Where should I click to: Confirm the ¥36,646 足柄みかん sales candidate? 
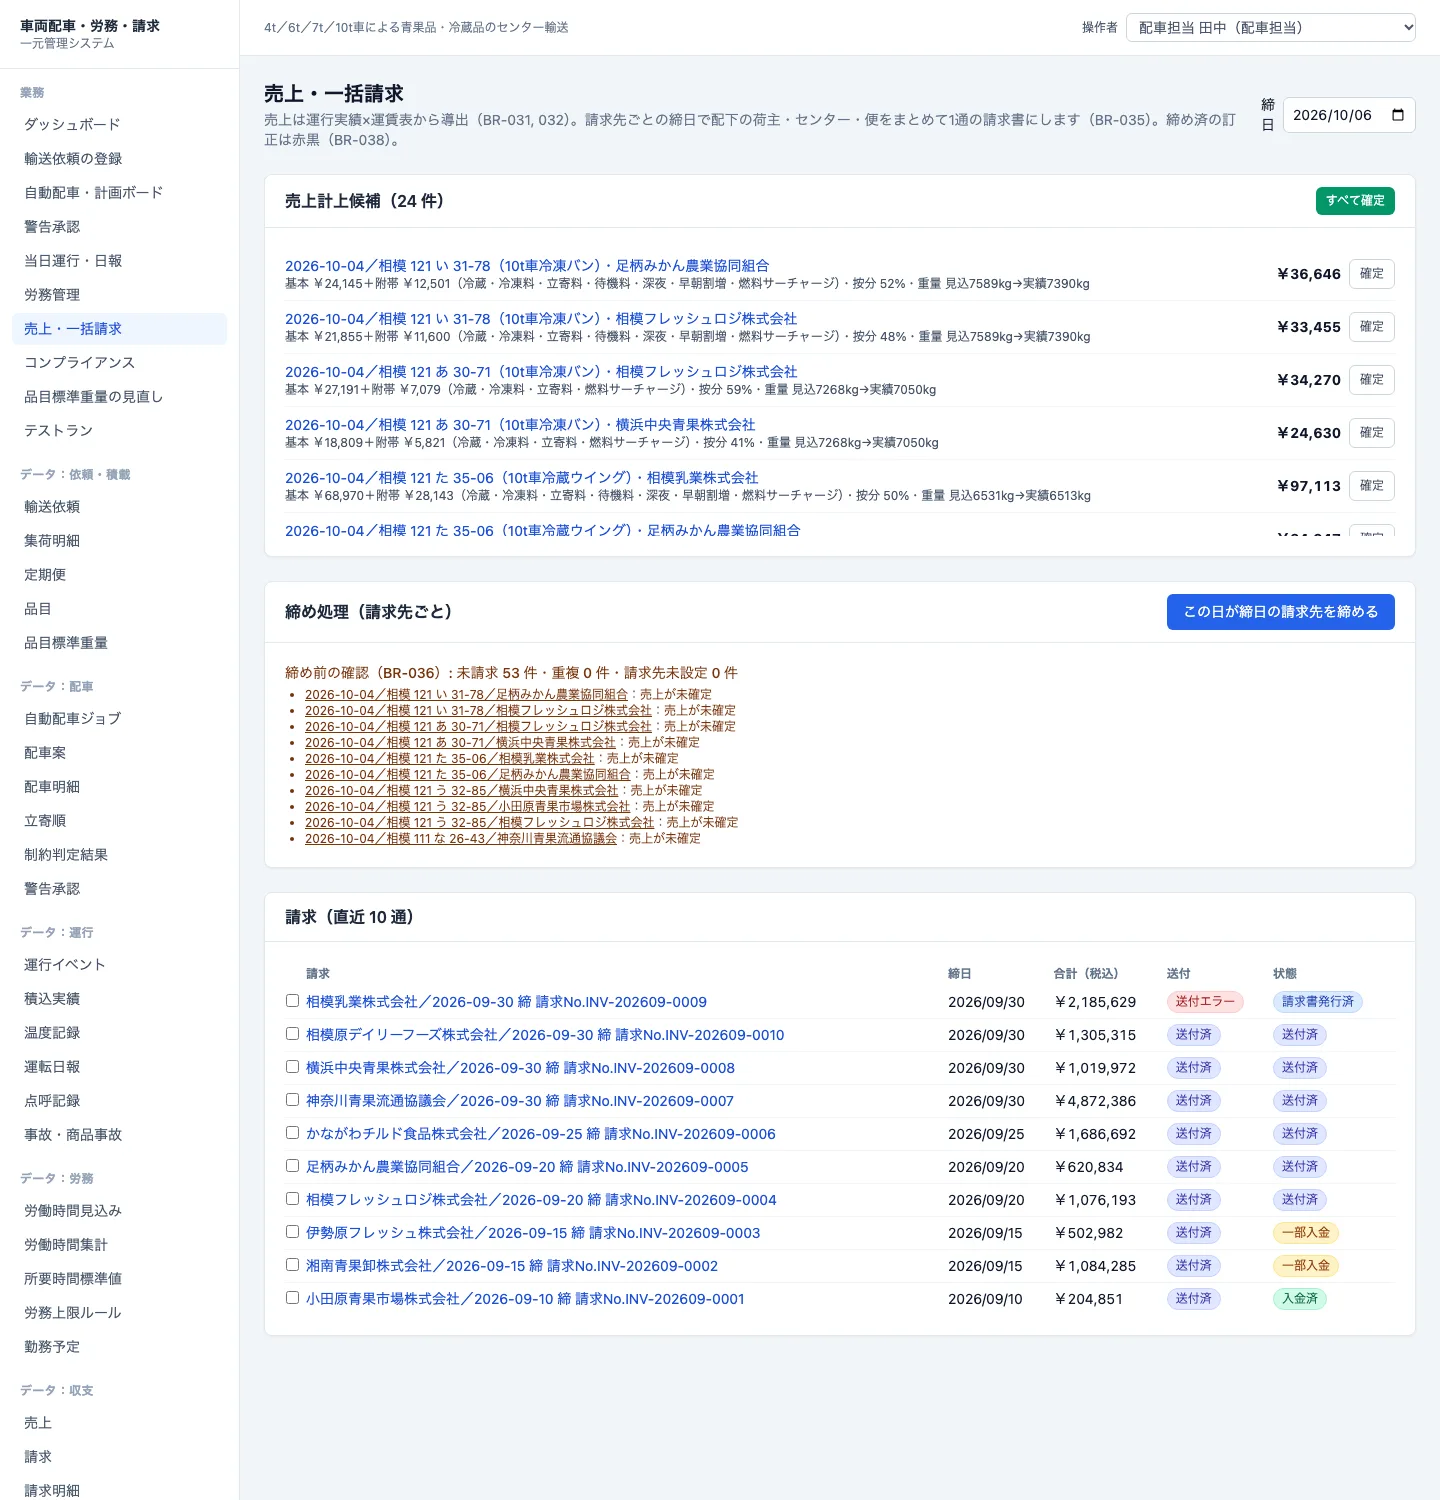pos(1372,274)
